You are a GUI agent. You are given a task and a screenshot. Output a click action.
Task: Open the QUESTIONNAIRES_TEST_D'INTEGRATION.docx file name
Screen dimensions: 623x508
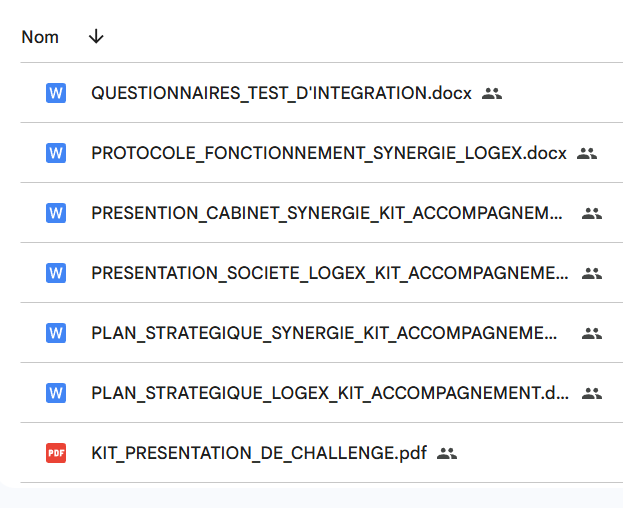coord(281,93)
